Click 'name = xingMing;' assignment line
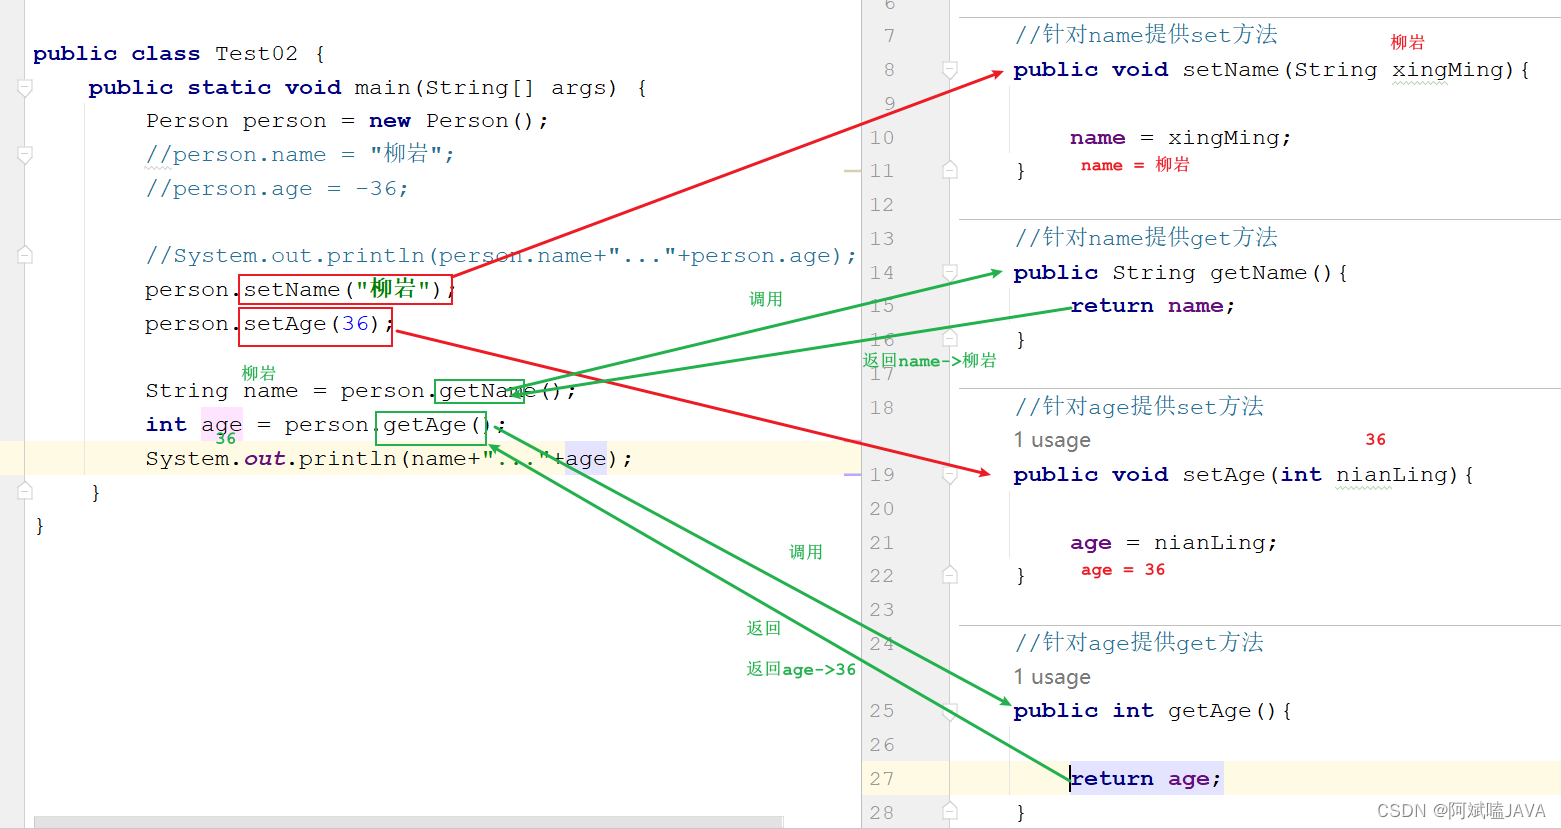This screenshot has width=1561, height=829. click(1181, 138)
